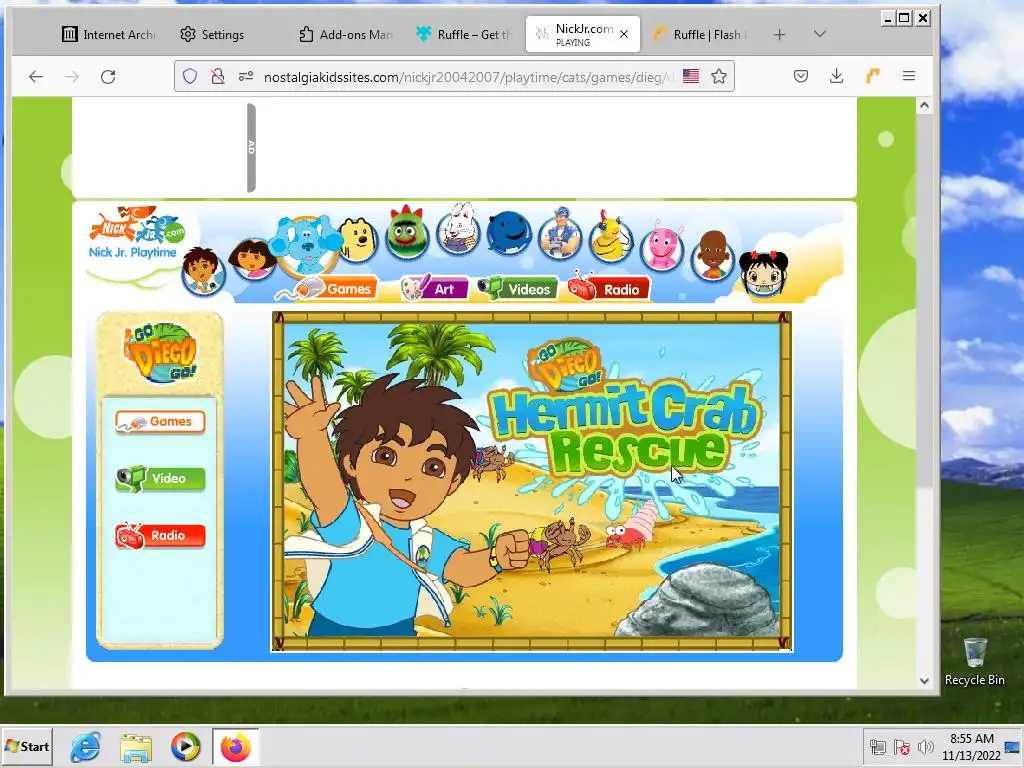Switch to the Ruffle | Flash tab
Viewport: 1024px width, 768px height.
pyautogui.click(x=701, y=35)
